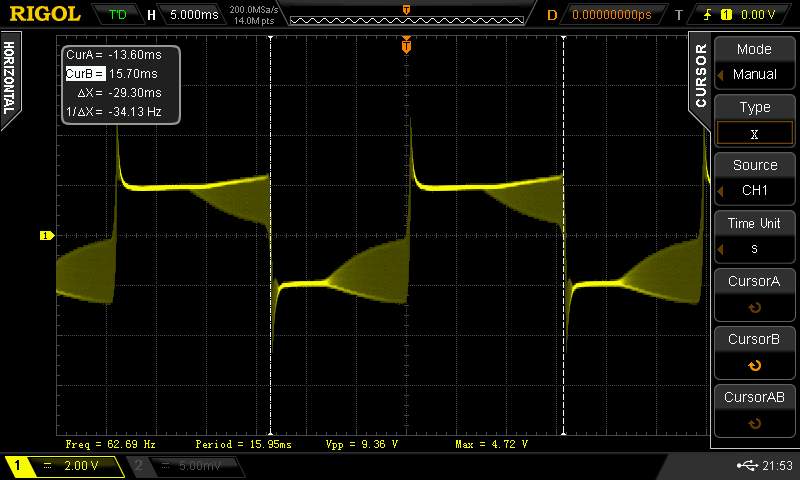This screenshot has width=800, height=480.
Task: Click the T'D trigger status indicator
Action: pyautogui.click(x=118, y=15)
